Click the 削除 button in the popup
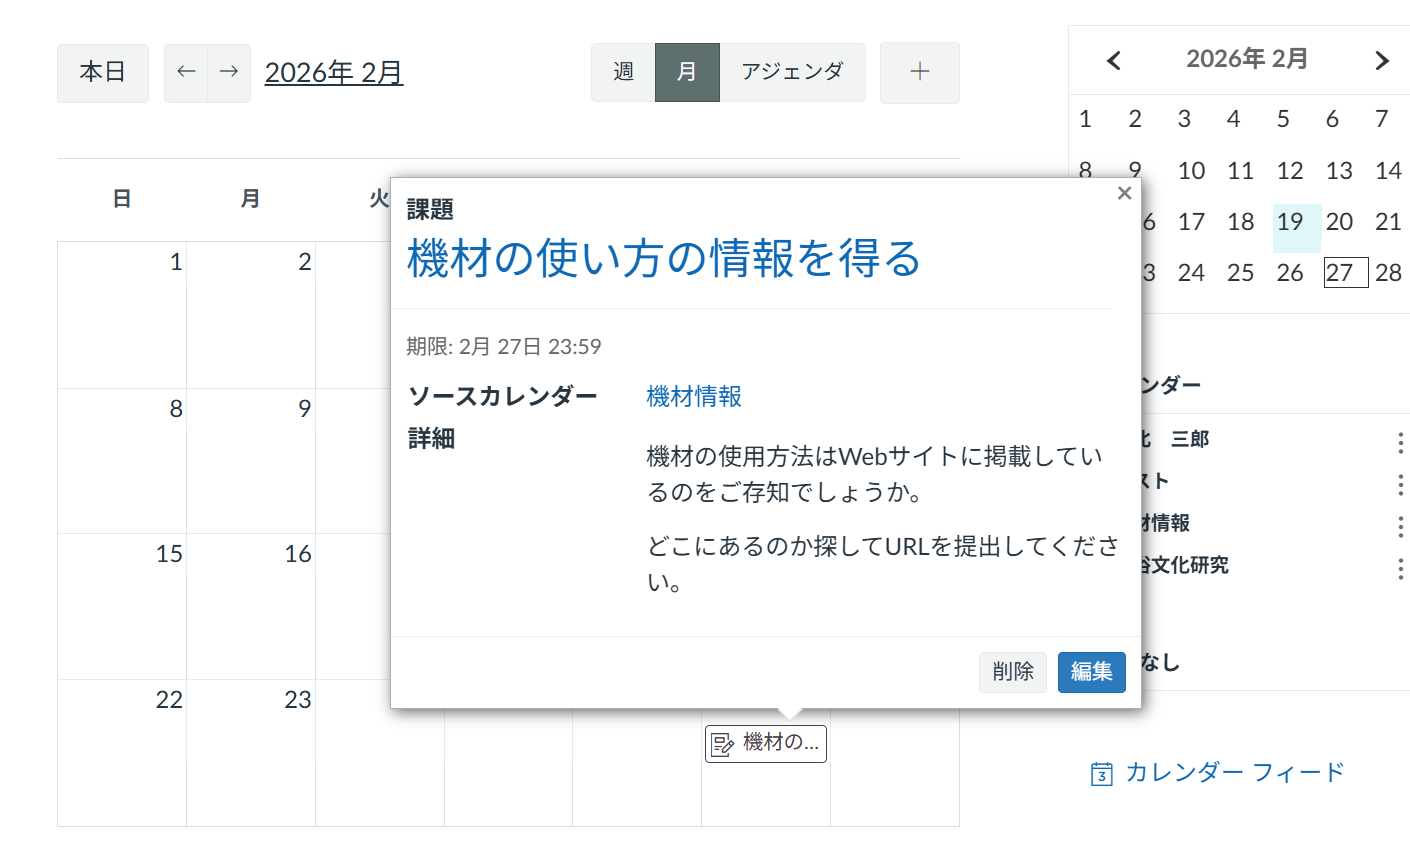This screenshot has width=1410, height=858. 1012,672
